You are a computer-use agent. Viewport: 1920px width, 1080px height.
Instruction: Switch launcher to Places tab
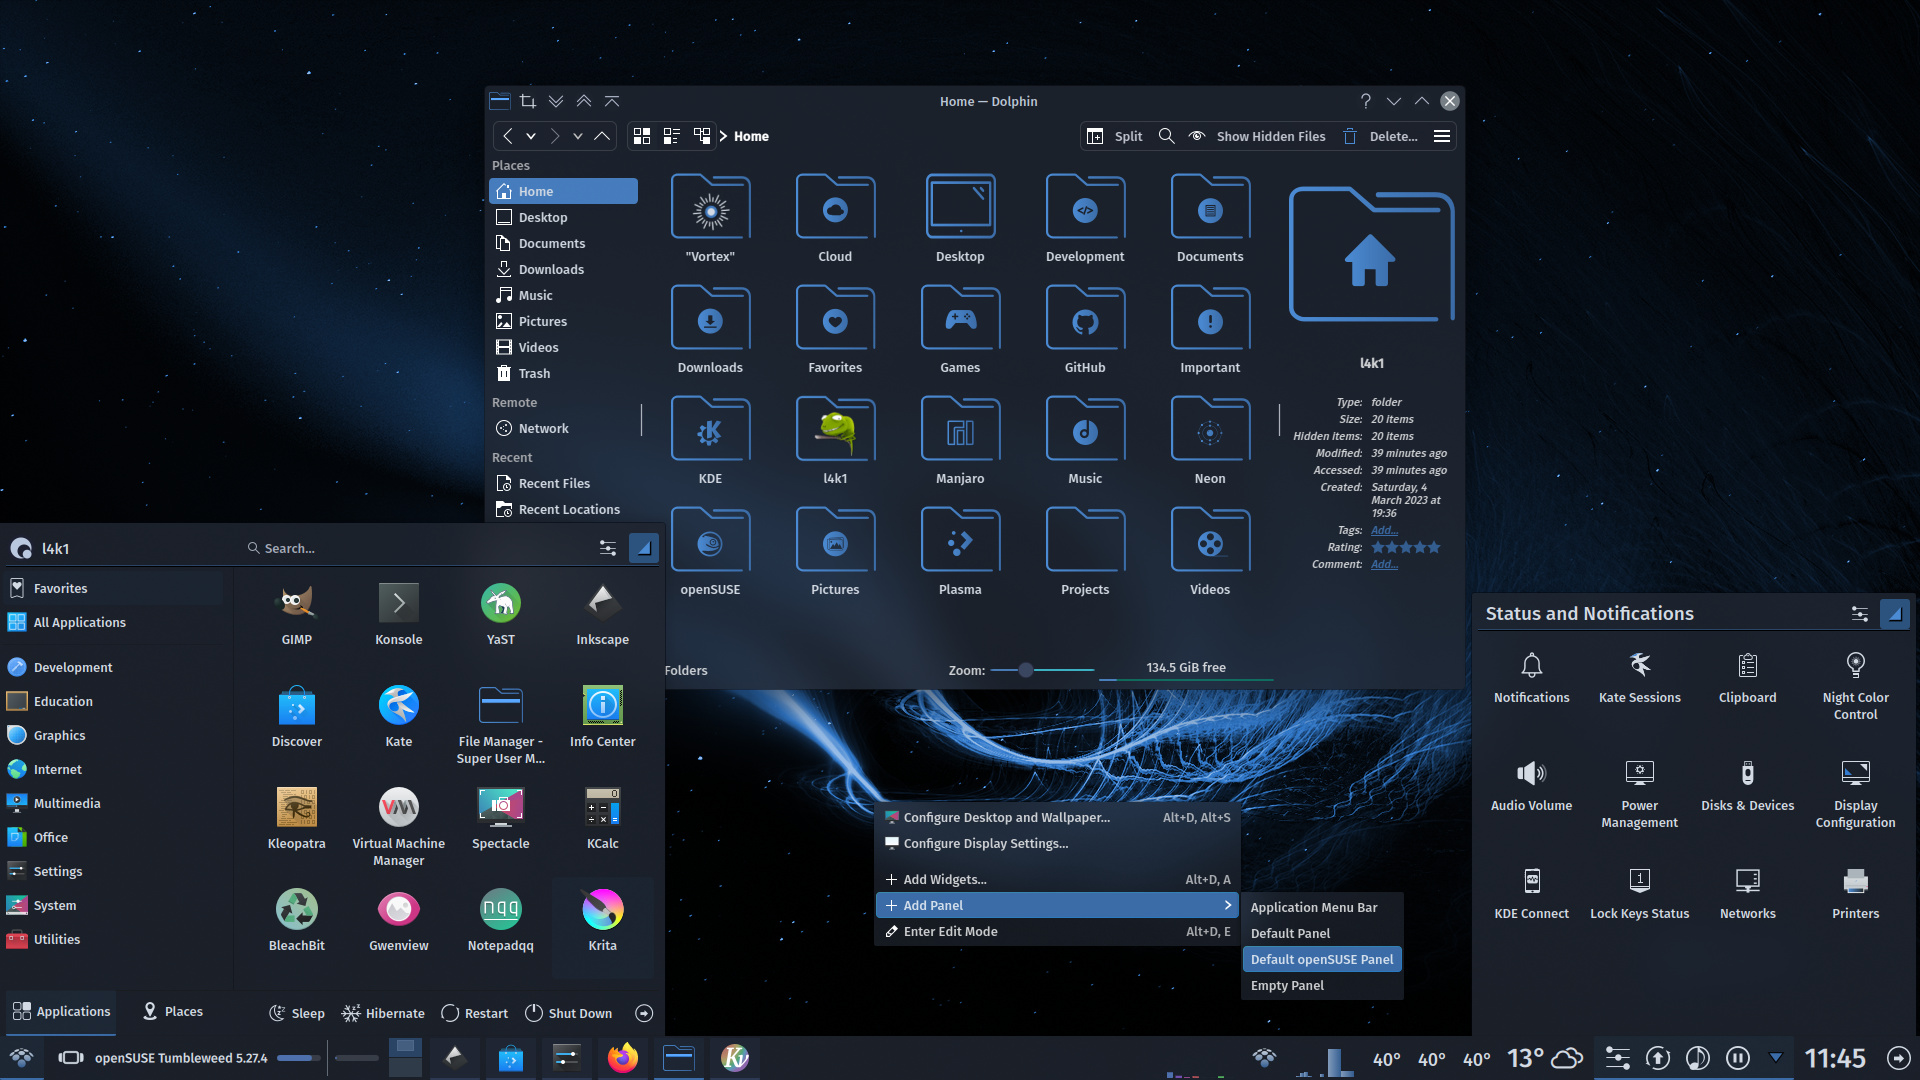click(x=173, y=1012)
